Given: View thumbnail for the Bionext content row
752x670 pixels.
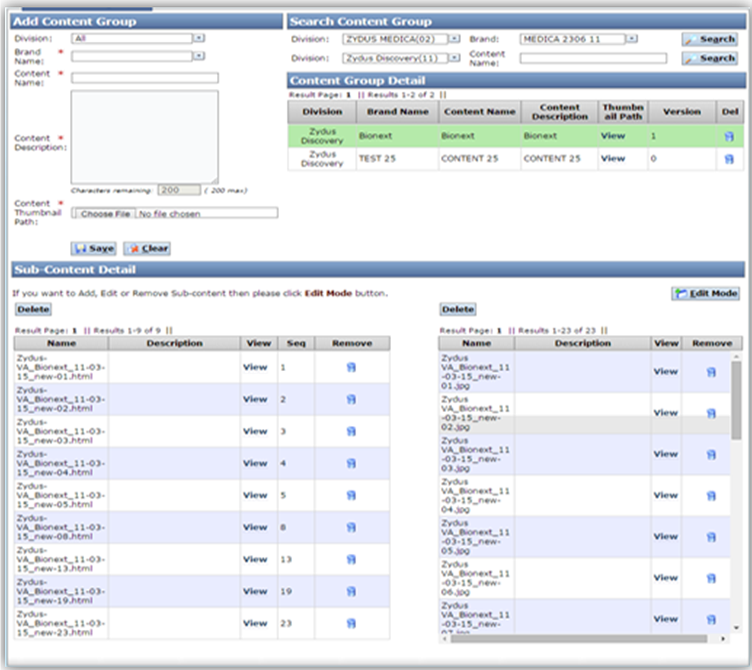Looking at the screenshot, I should click(612, 136).
